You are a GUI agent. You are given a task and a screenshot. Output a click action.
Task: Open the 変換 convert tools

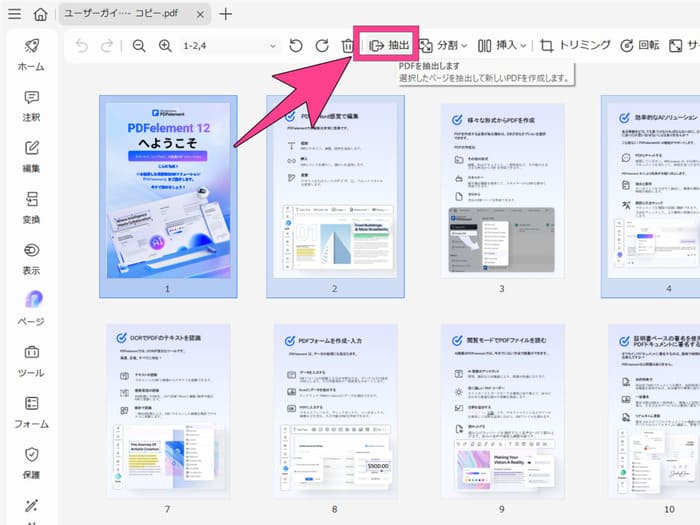click(31, 208)
